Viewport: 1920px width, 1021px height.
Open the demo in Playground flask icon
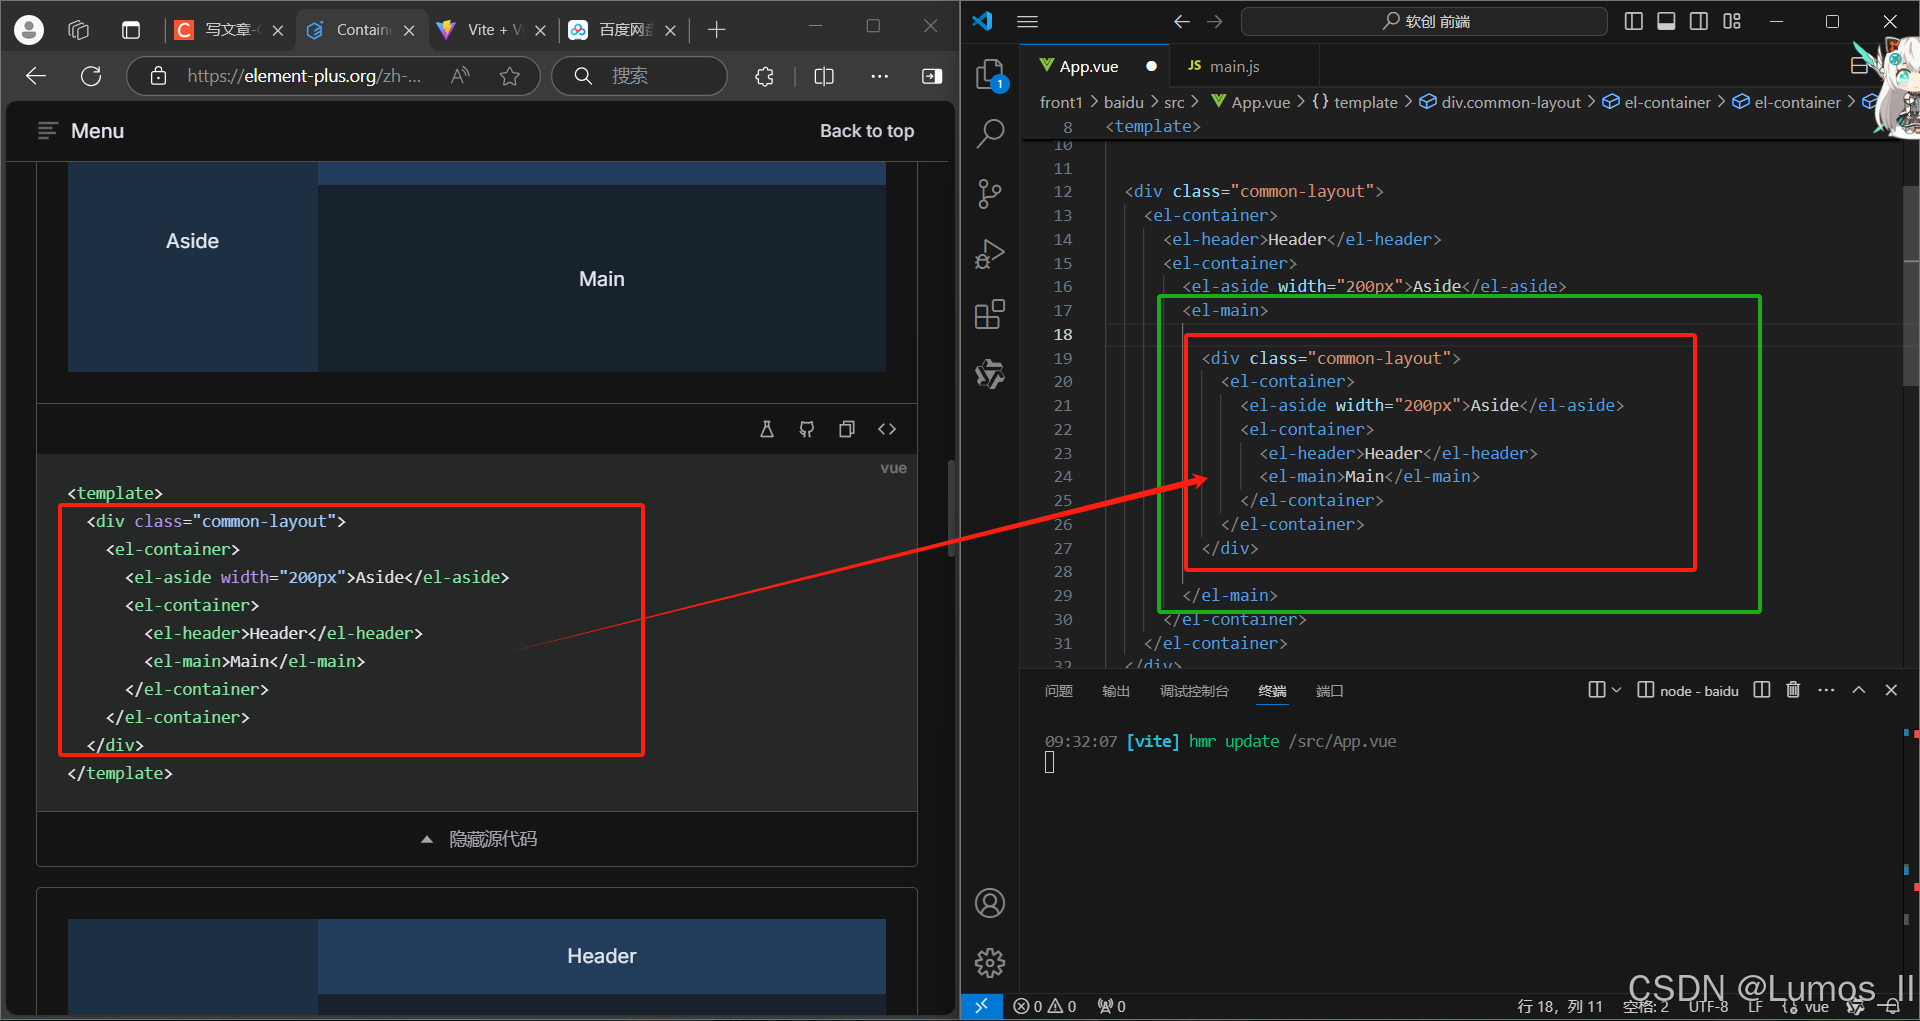click(x=767, y=429)
